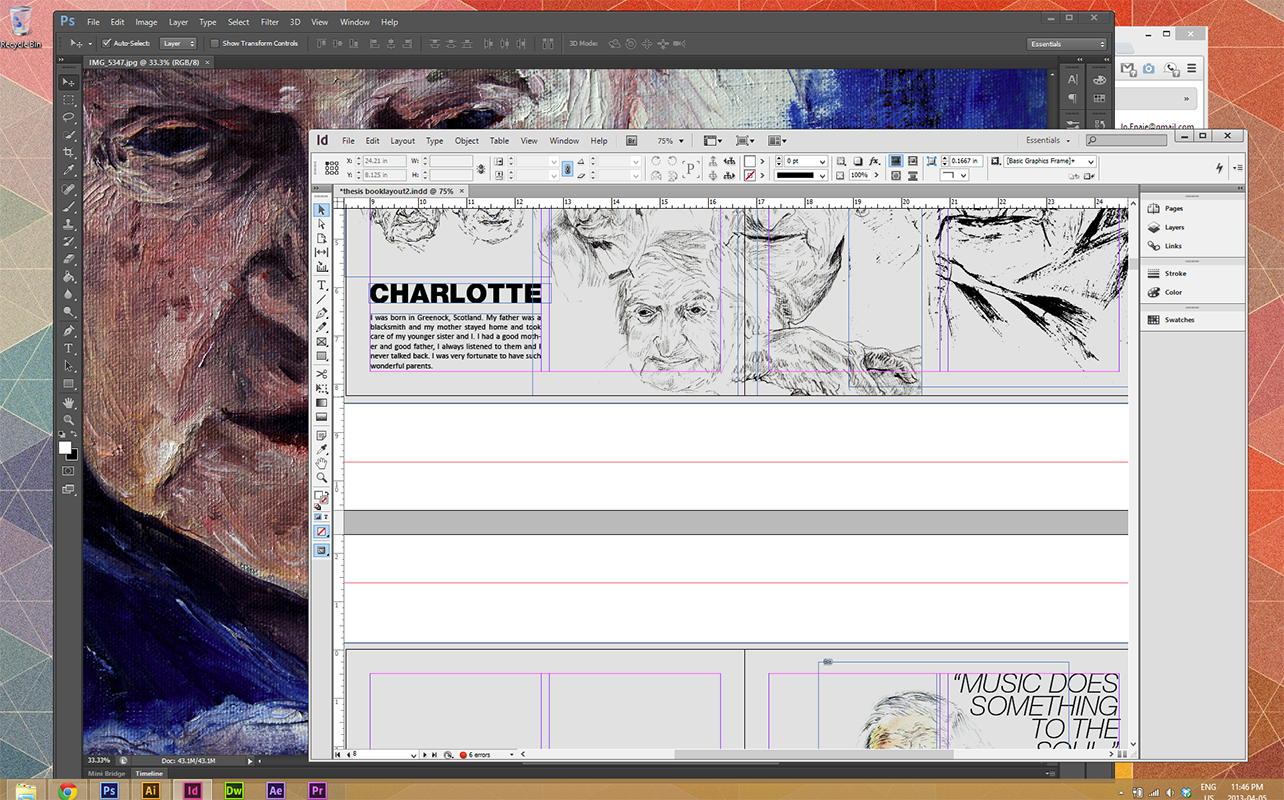Open the InDesign Pages panel

[x=1173, y=208]
